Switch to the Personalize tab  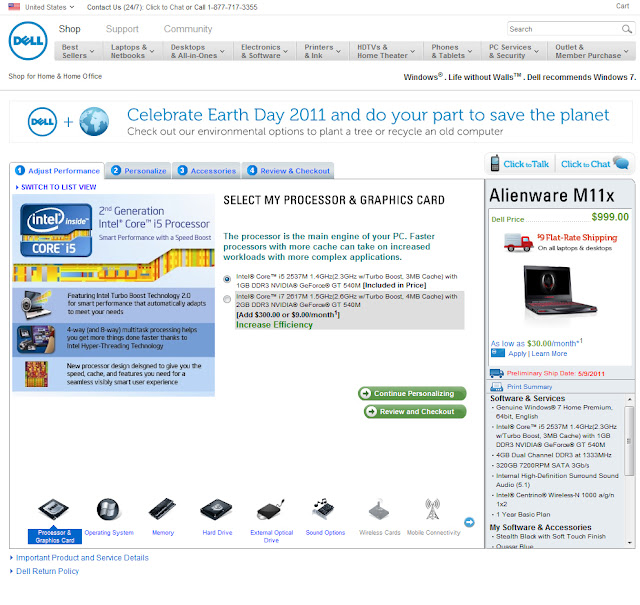[138, 171]
